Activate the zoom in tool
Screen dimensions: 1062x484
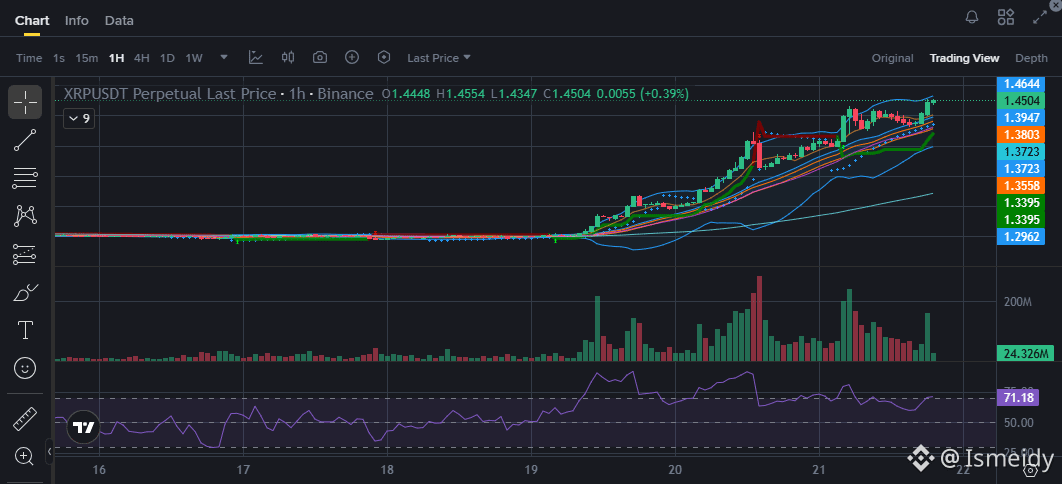click(x=25, y=456)
